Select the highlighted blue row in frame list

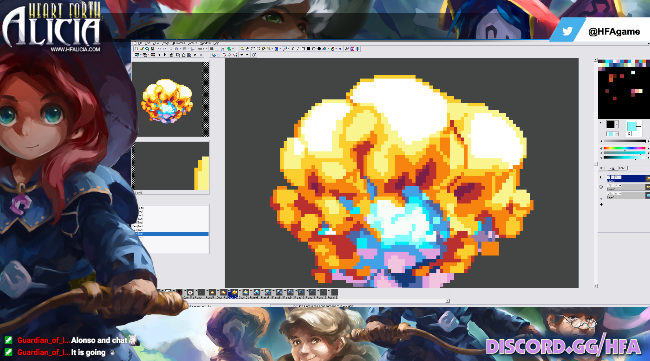pyautogui.click(x=172, y=234)
